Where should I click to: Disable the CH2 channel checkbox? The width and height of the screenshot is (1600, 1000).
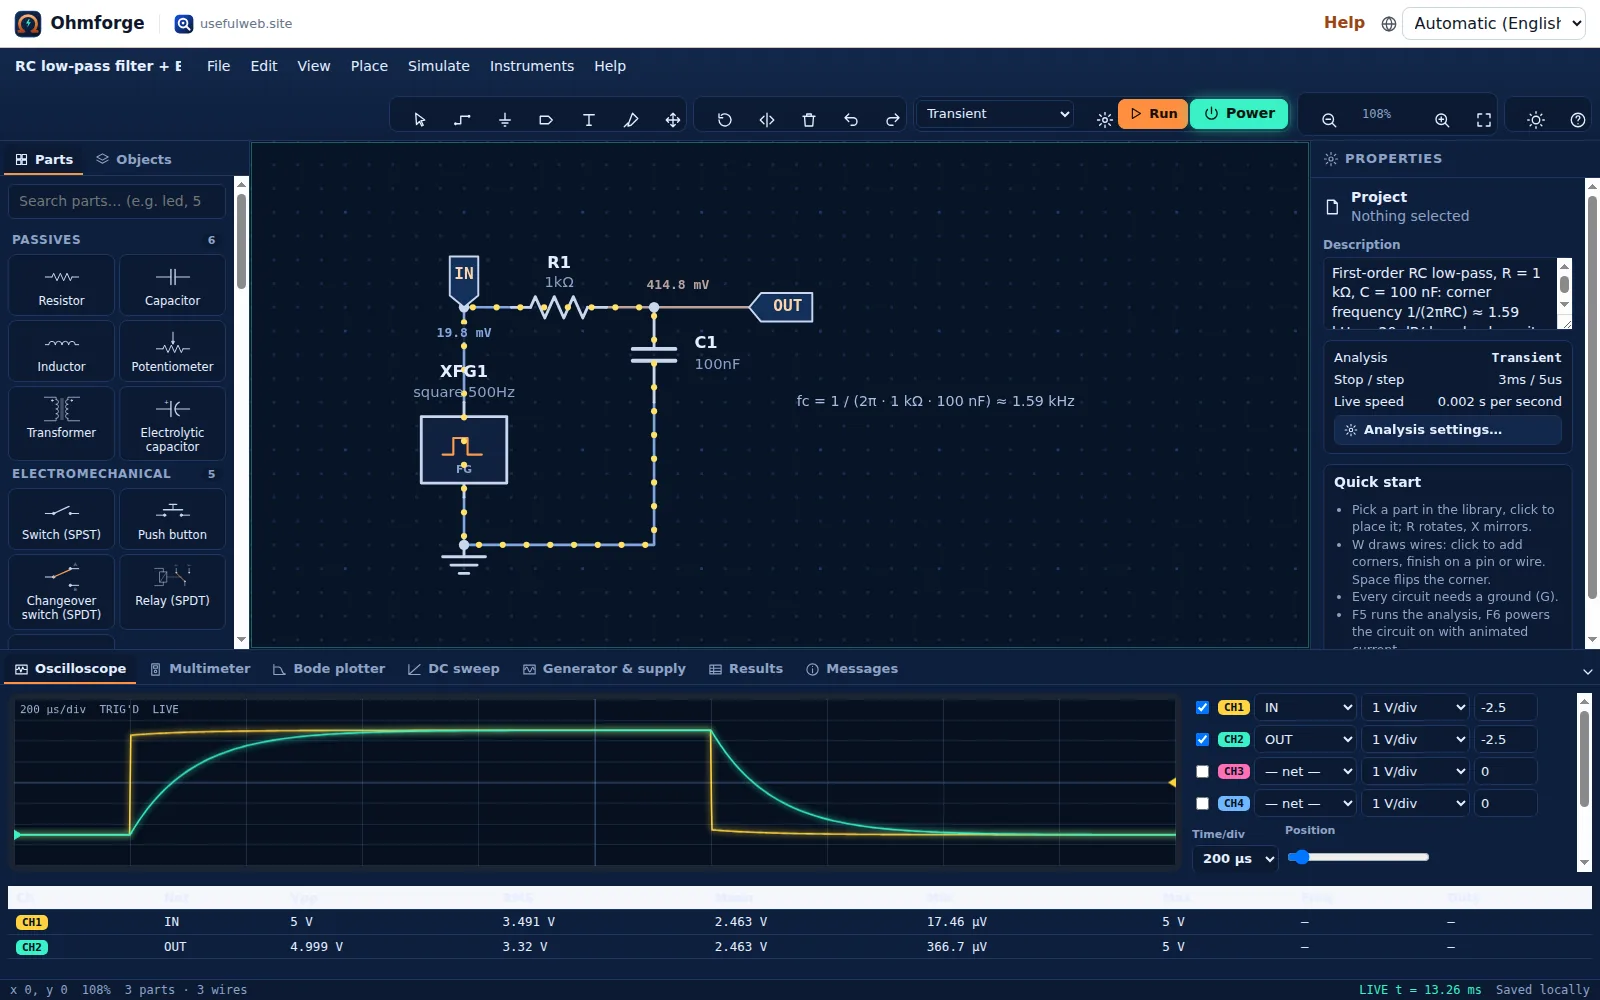pyautogui.click(x=1202, y=739)
